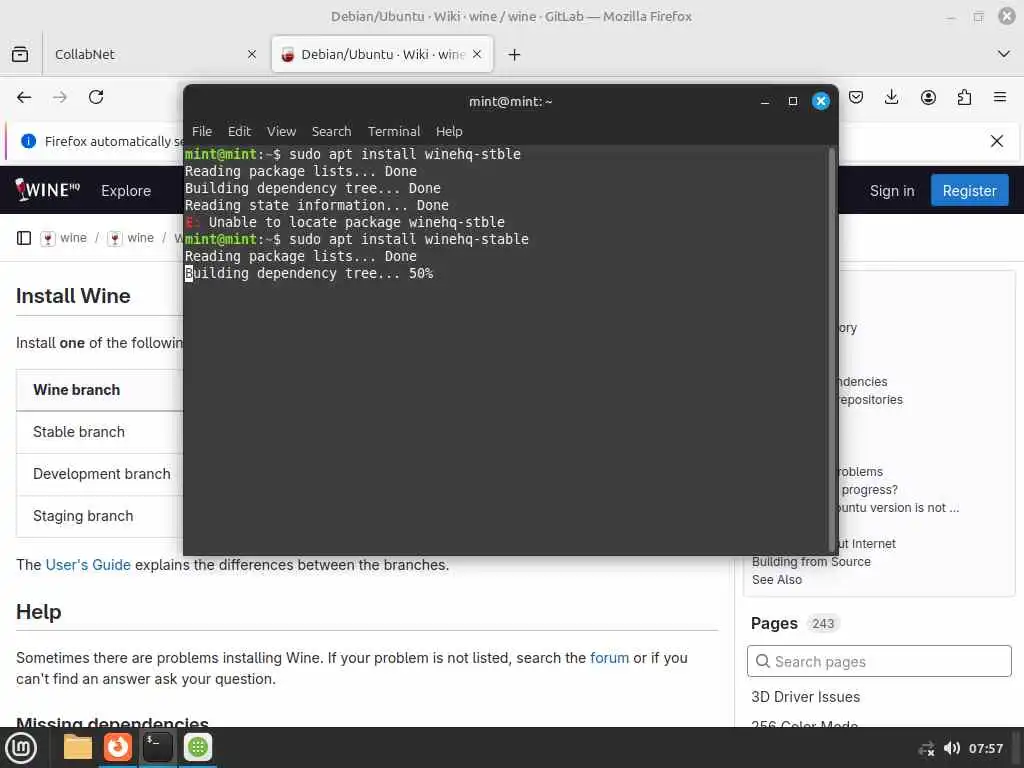This screenshot has height=768, width=1024.
Task: Toggle the GitLab sidebar icon
Action: [x=24, y=238]
